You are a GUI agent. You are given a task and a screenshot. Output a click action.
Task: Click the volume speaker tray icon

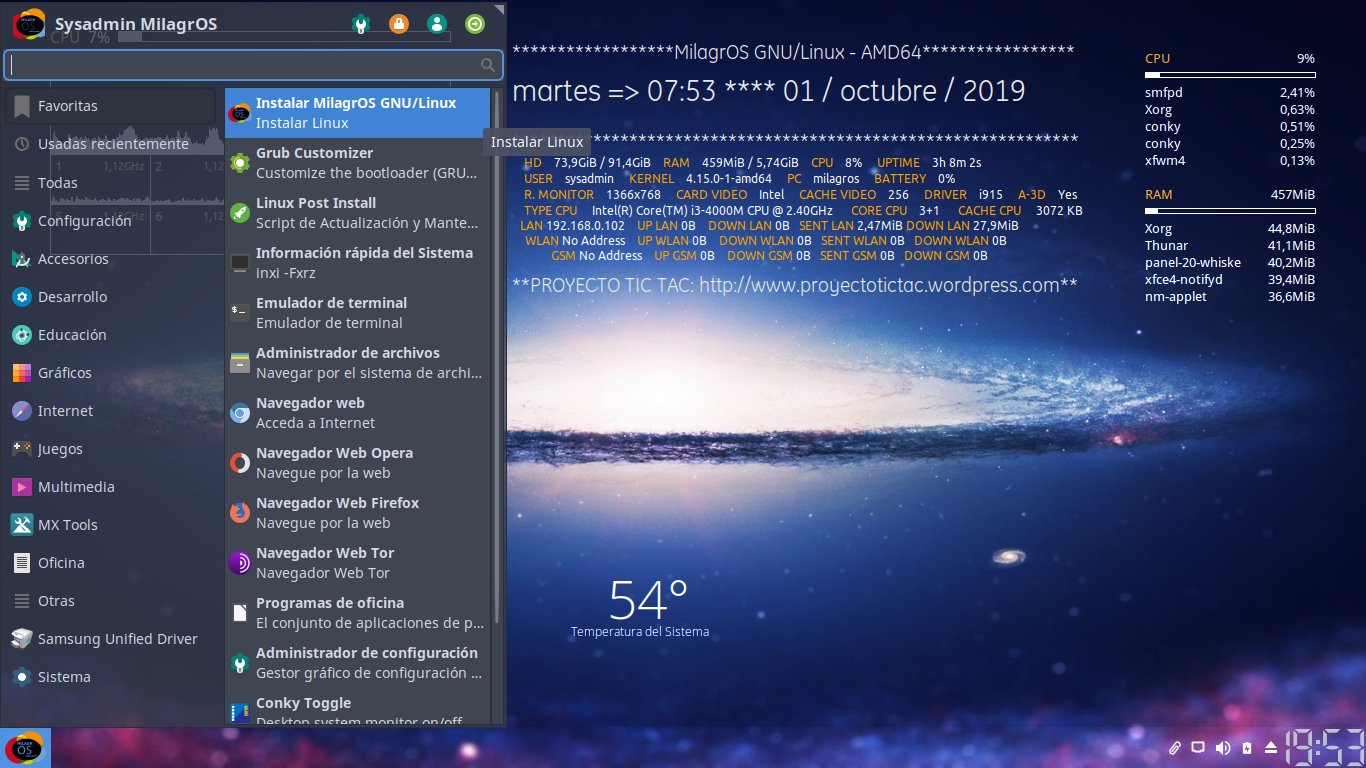[x=1222, y=748]
